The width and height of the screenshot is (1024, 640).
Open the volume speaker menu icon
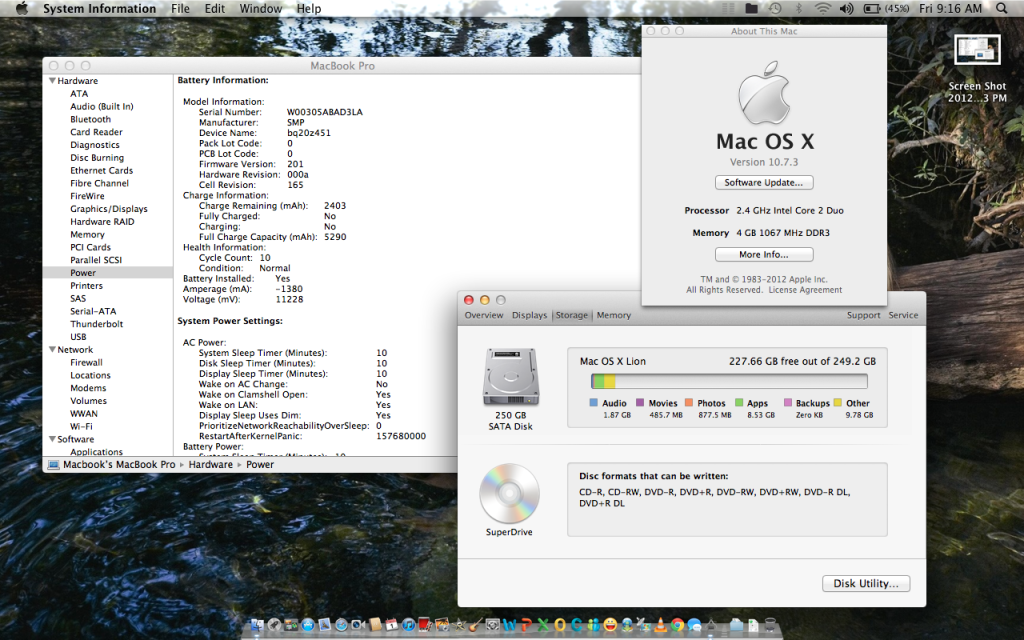846,8
